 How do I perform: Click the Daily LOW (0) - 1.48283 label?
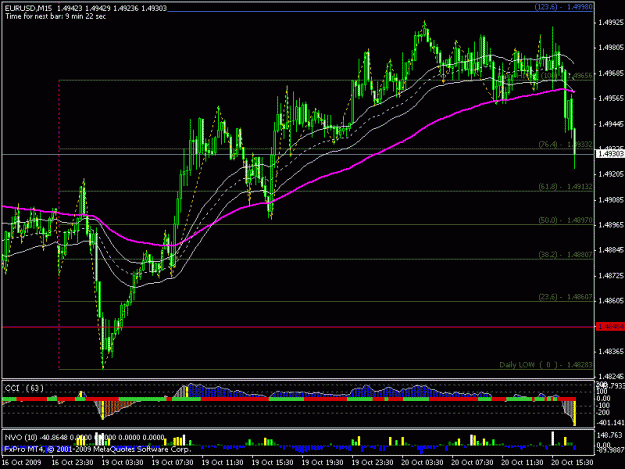pyautogui.click(x=546, y=365)
